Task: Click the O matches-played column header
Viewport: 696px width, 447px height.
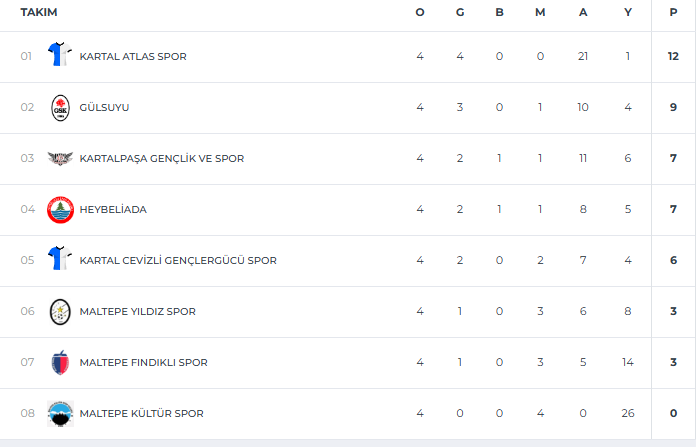Action: [x=420, y=12]
